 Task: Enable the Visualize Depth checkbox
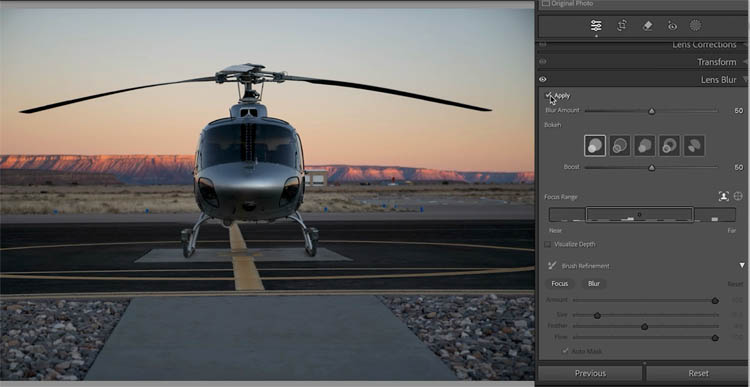pyautogui.click(x=548, y=244)
